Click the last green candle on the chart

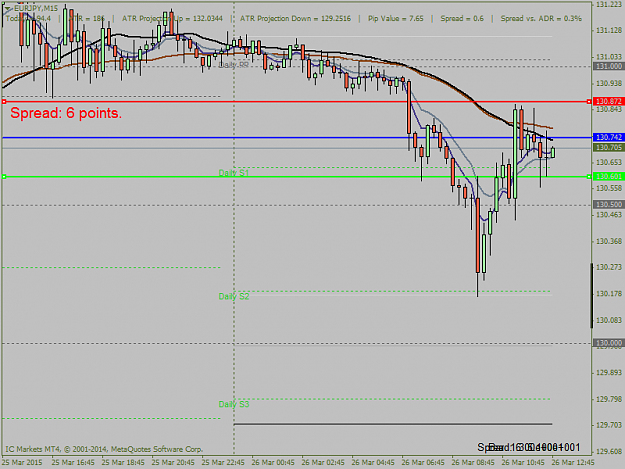point(553,152)
